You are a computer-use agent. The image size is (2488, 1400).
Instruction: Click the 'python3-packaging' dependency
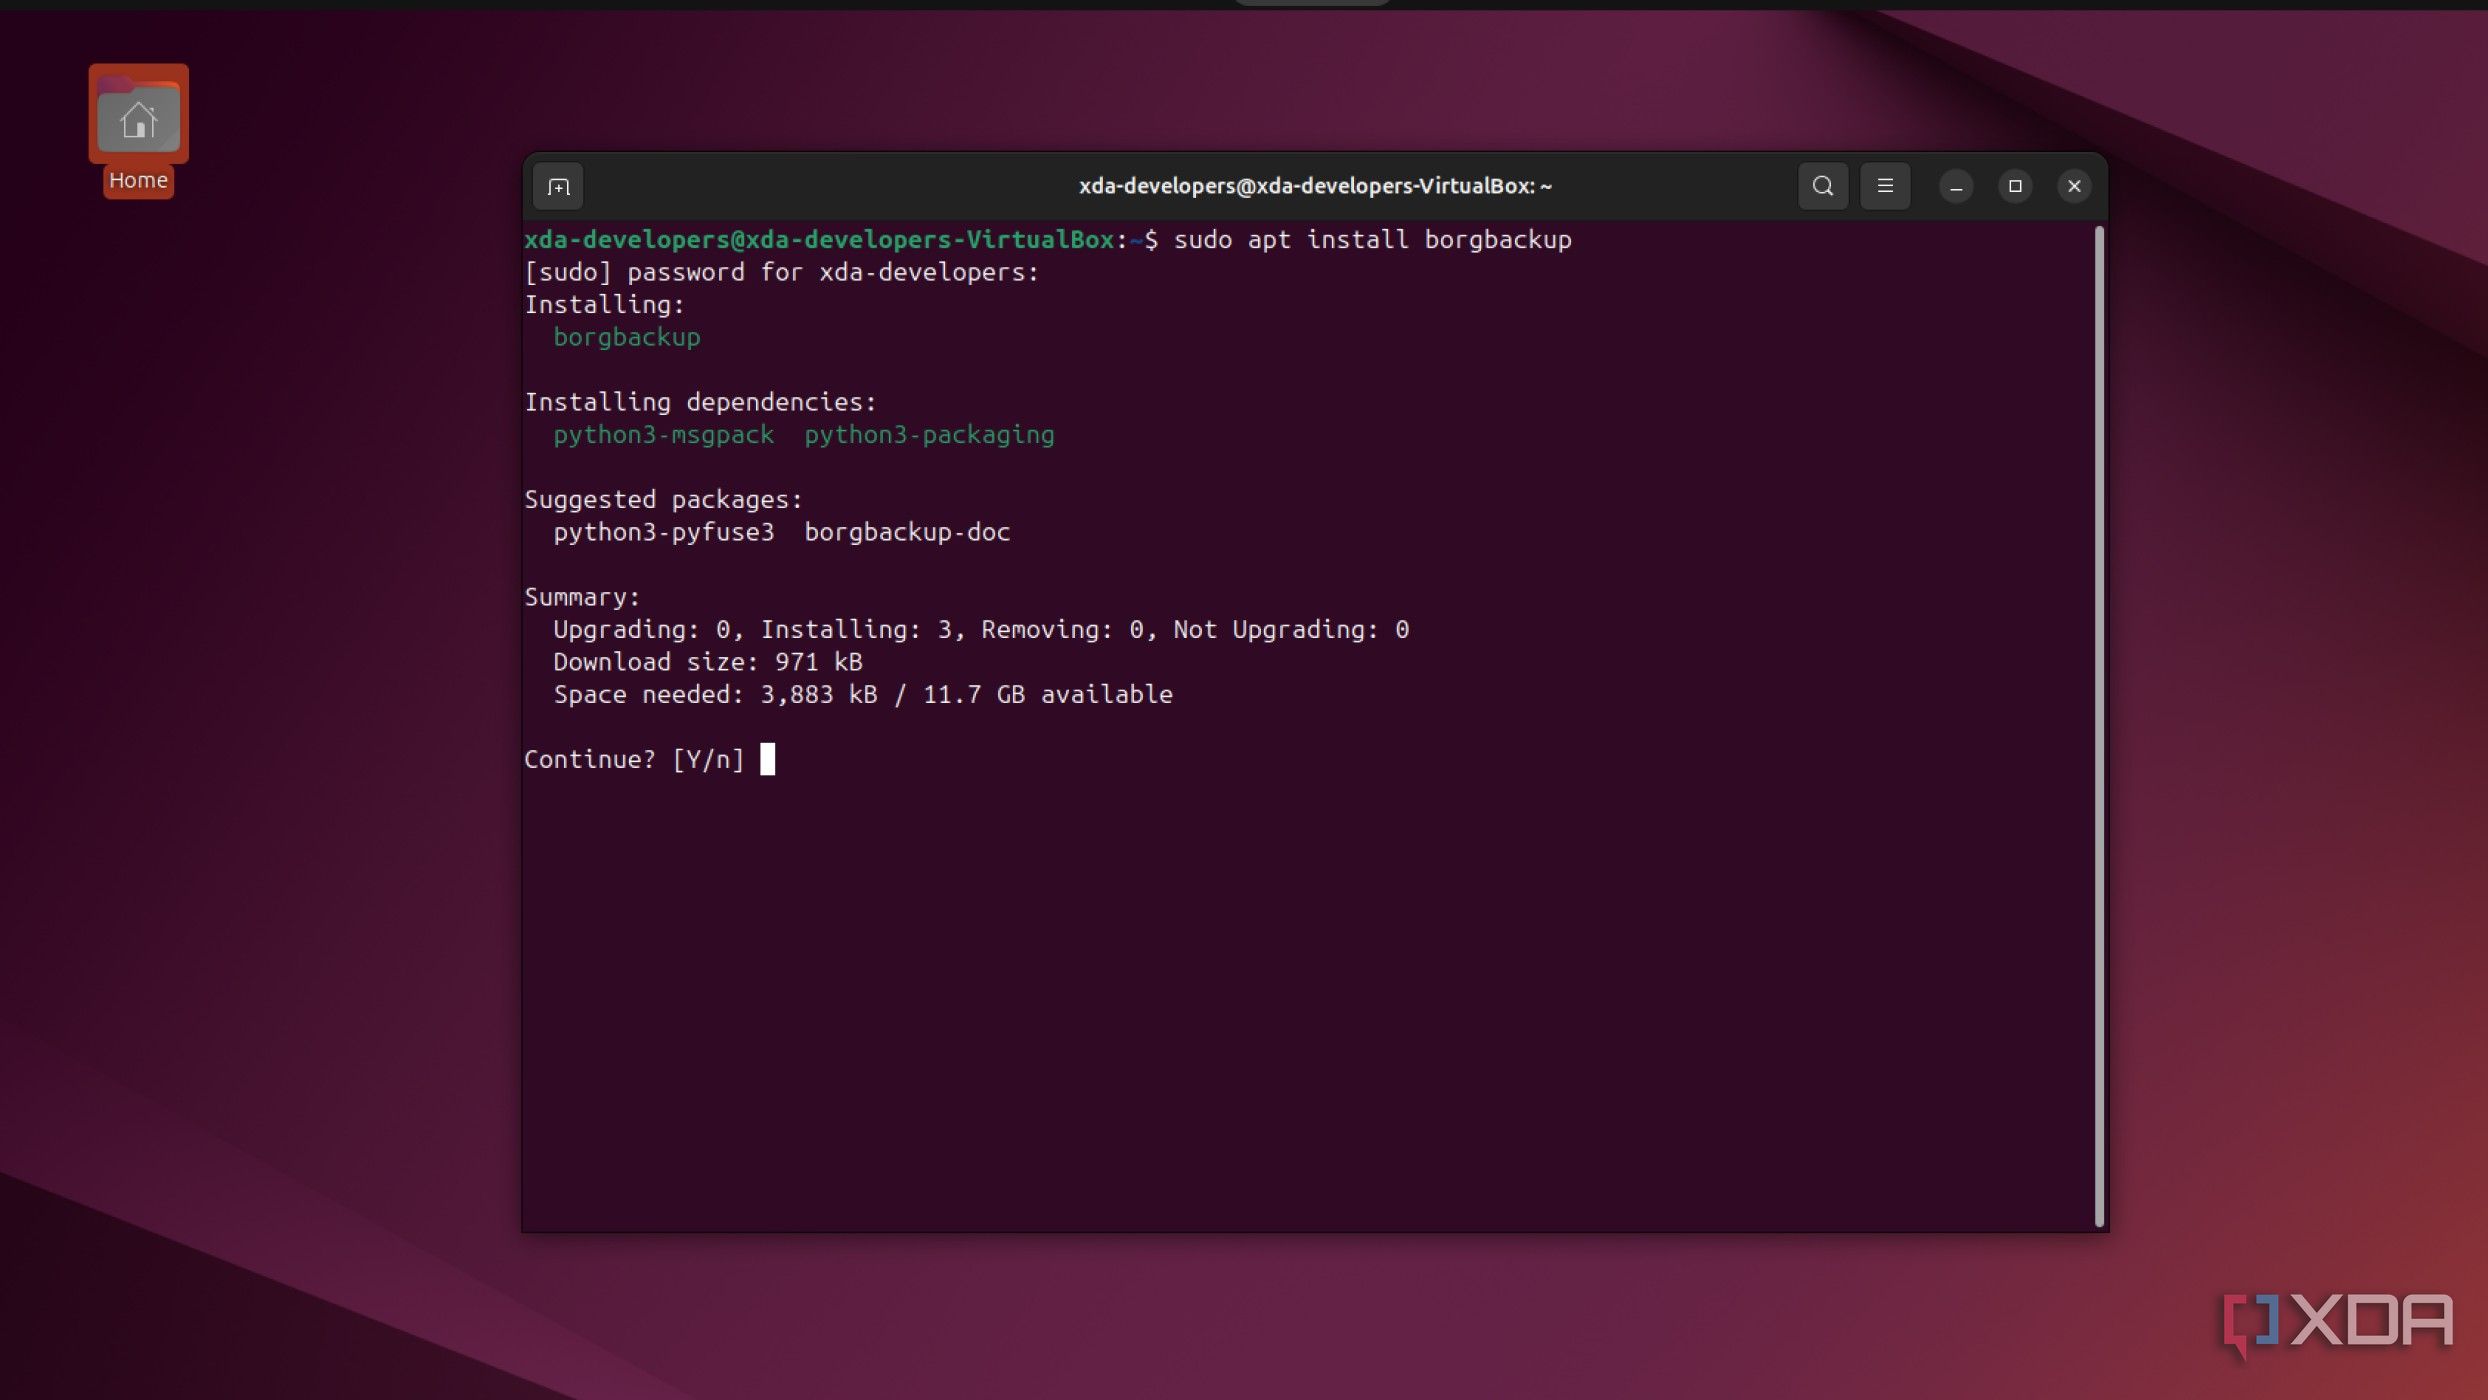(929, 435)
